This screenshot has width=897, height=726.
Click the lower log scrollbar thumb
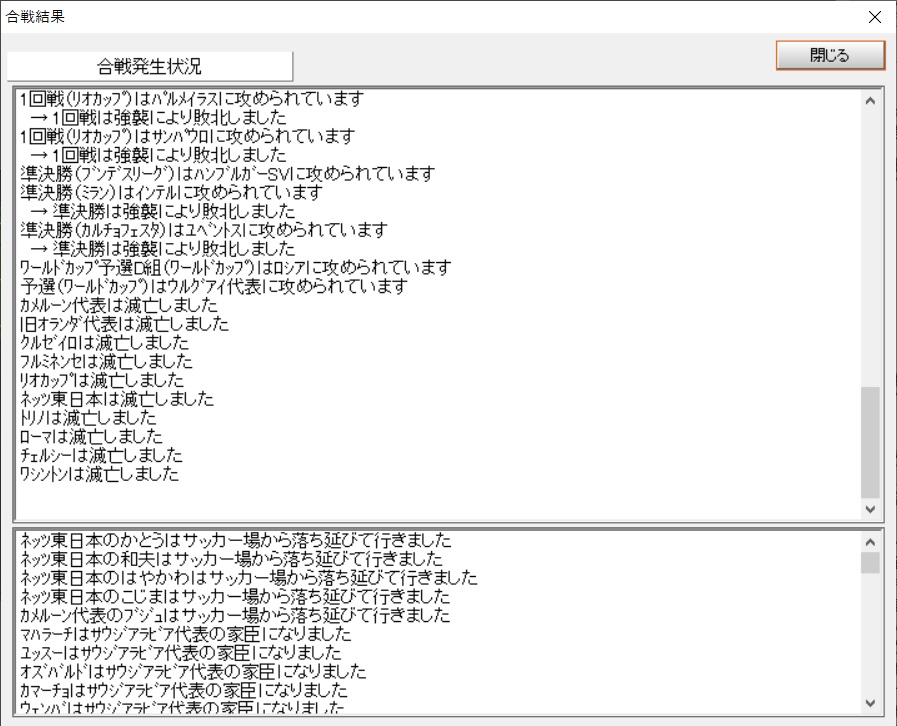click(870, 563)
